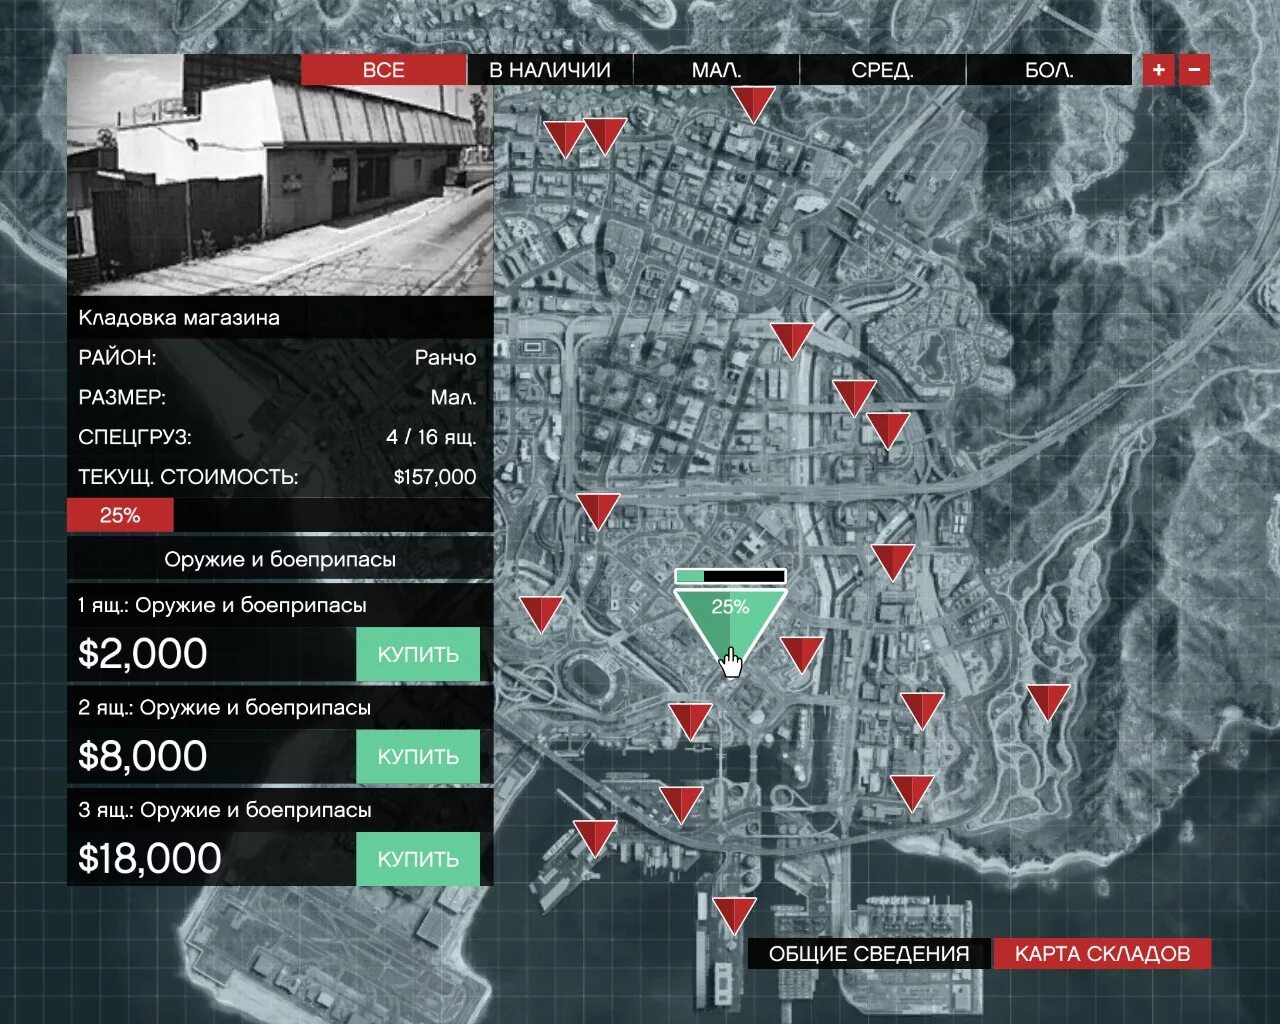1280x1024 pixels.
Task: Click the $18,000 price text
Action: pyautogui.click(x=150, y=859)
